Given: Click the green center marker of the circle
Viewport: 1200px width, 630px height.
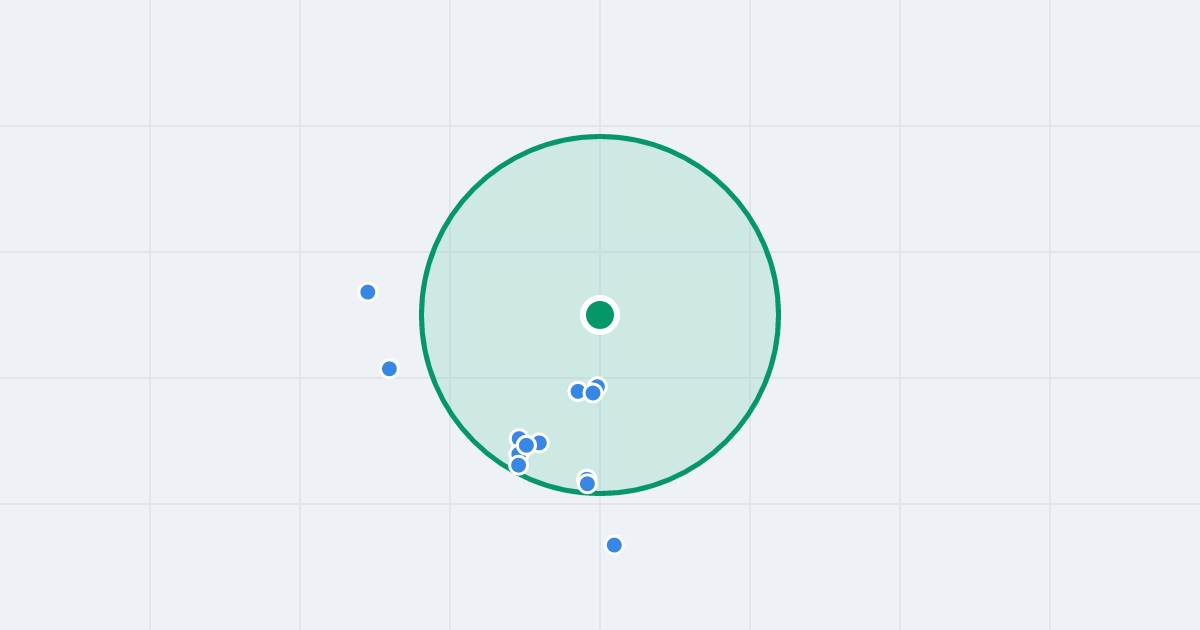Looking at the screenshot, I should pos(600,315).
